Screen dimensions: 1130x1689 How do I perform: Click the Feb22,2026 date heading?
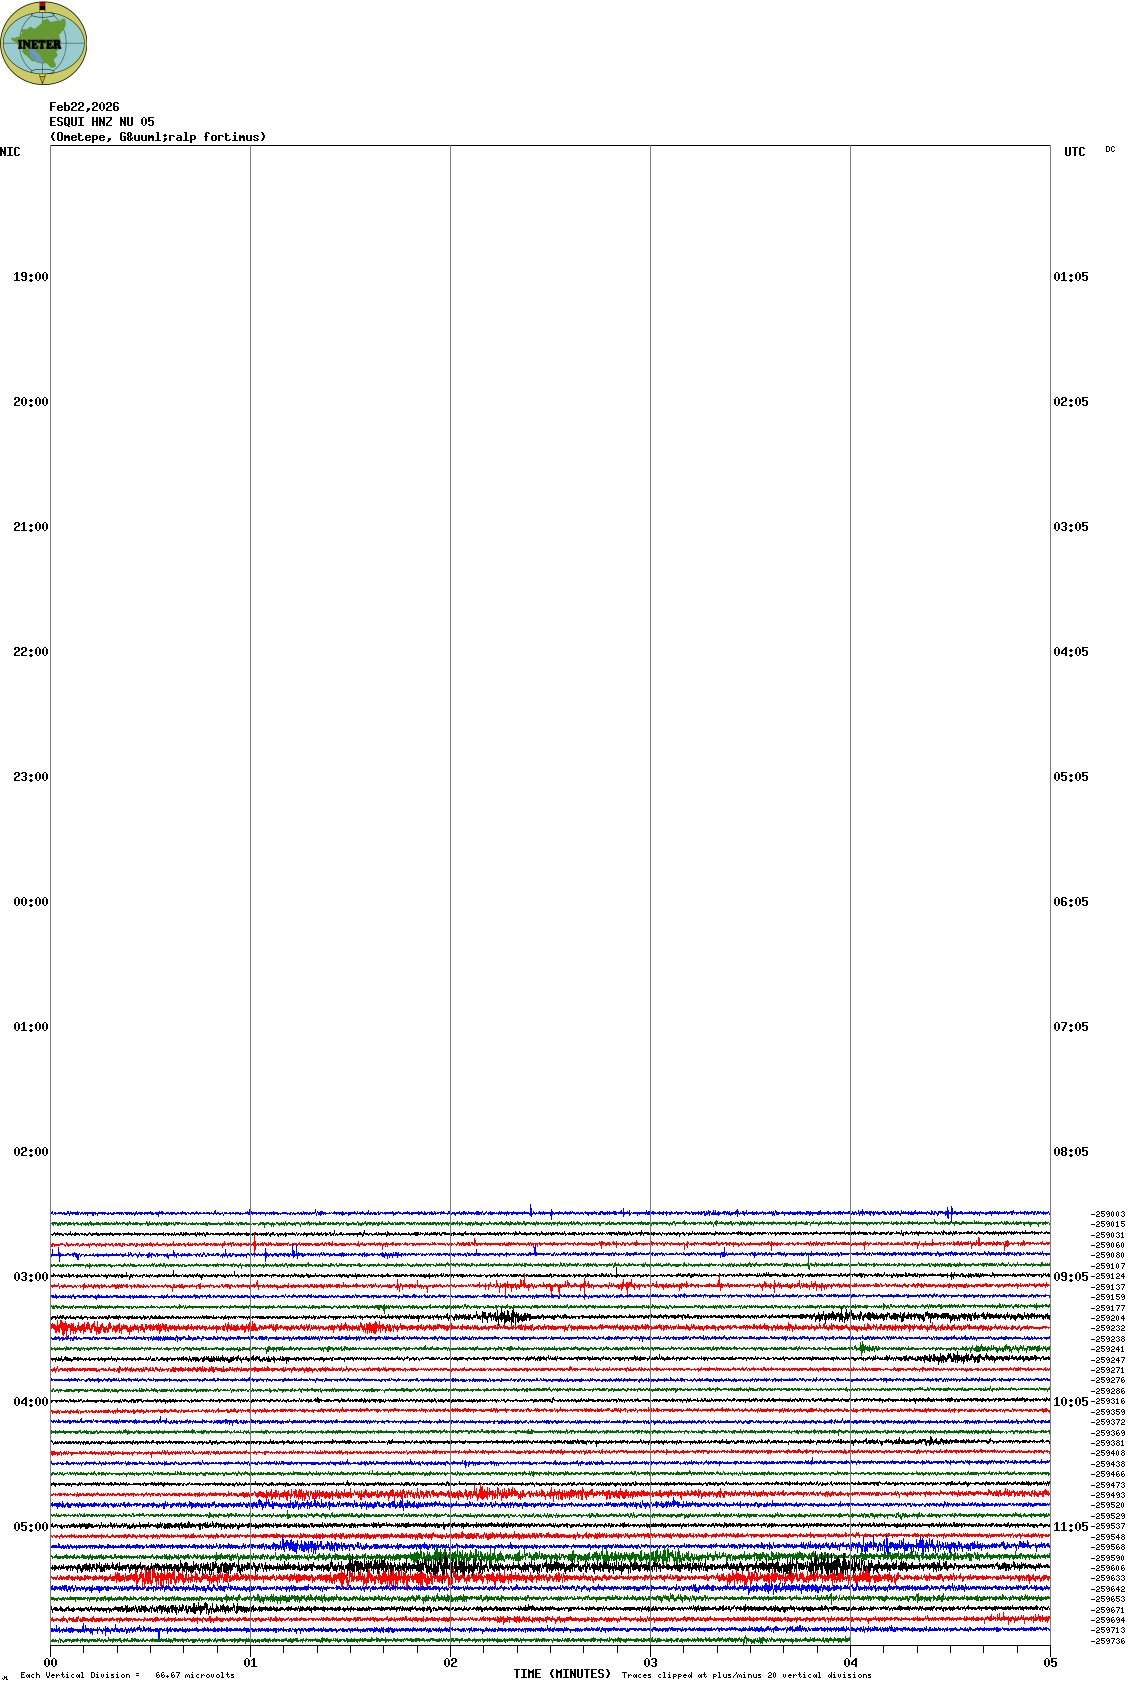coord(84,107)
